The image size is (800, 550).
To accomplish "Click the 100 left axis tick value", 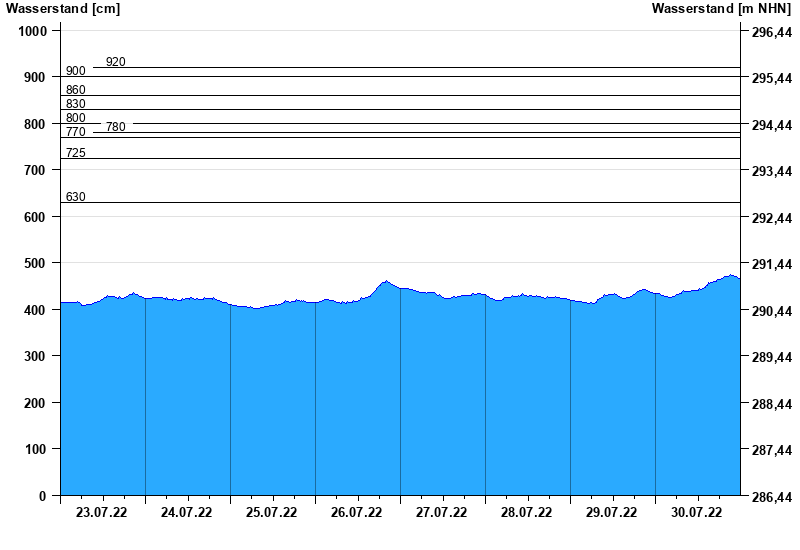I will point(35,449).
